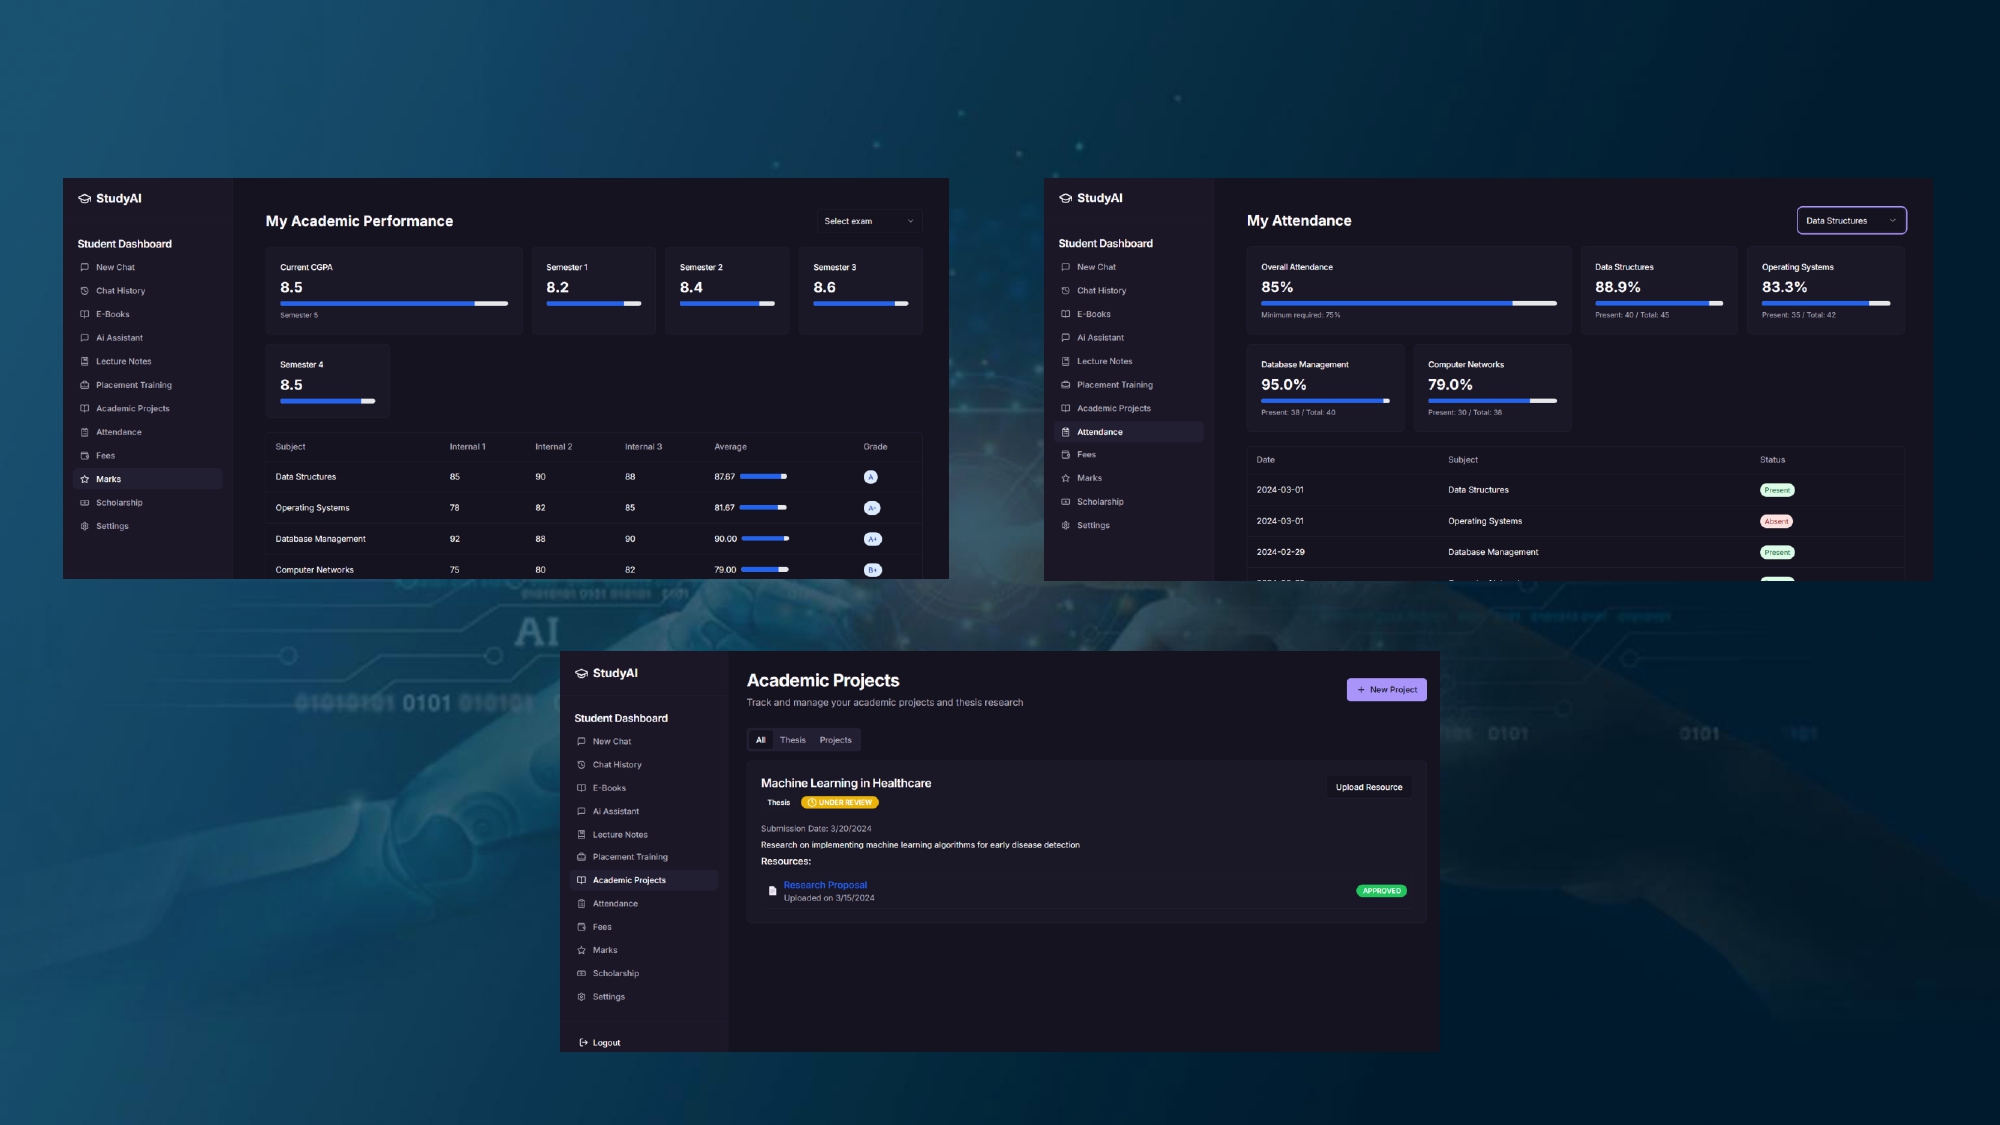Click the Overall Attendance progress bar
This screenshot has width=2000, height=1125.
point(1408,303)
